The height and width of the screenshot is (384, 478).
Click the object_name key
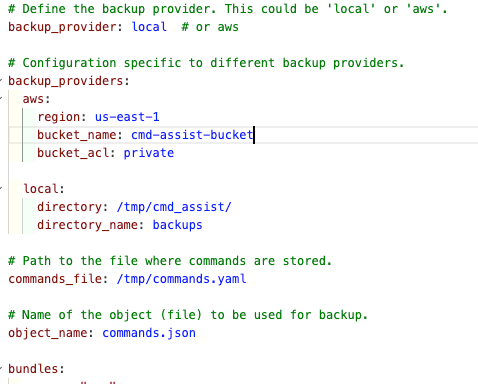coord(48,333)
